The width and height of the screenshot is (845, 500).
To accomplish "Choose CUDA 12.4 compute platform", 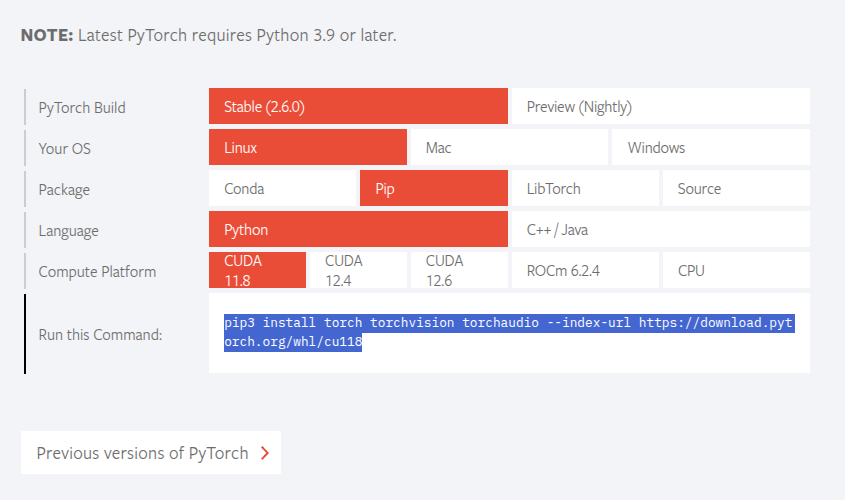I will click(x=358, y=270).
